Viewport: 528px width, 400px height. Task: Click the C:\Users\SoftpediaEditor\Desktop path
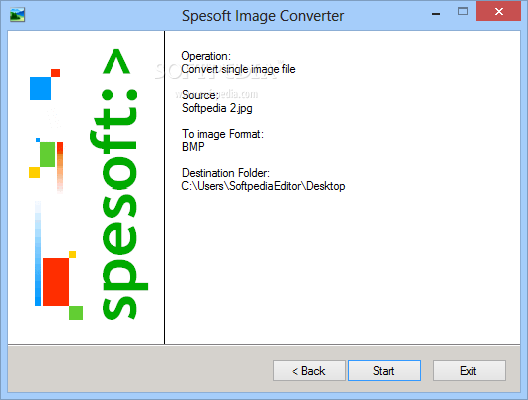pyautogui.click(x=263, y=186)
